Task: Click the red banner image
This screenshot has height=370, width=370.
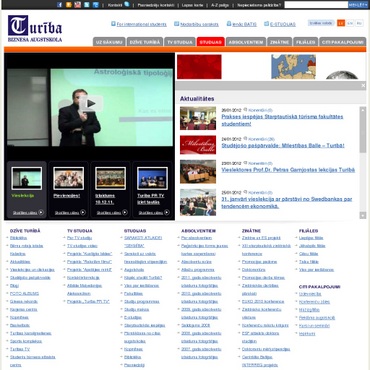Action: (199, 67)
